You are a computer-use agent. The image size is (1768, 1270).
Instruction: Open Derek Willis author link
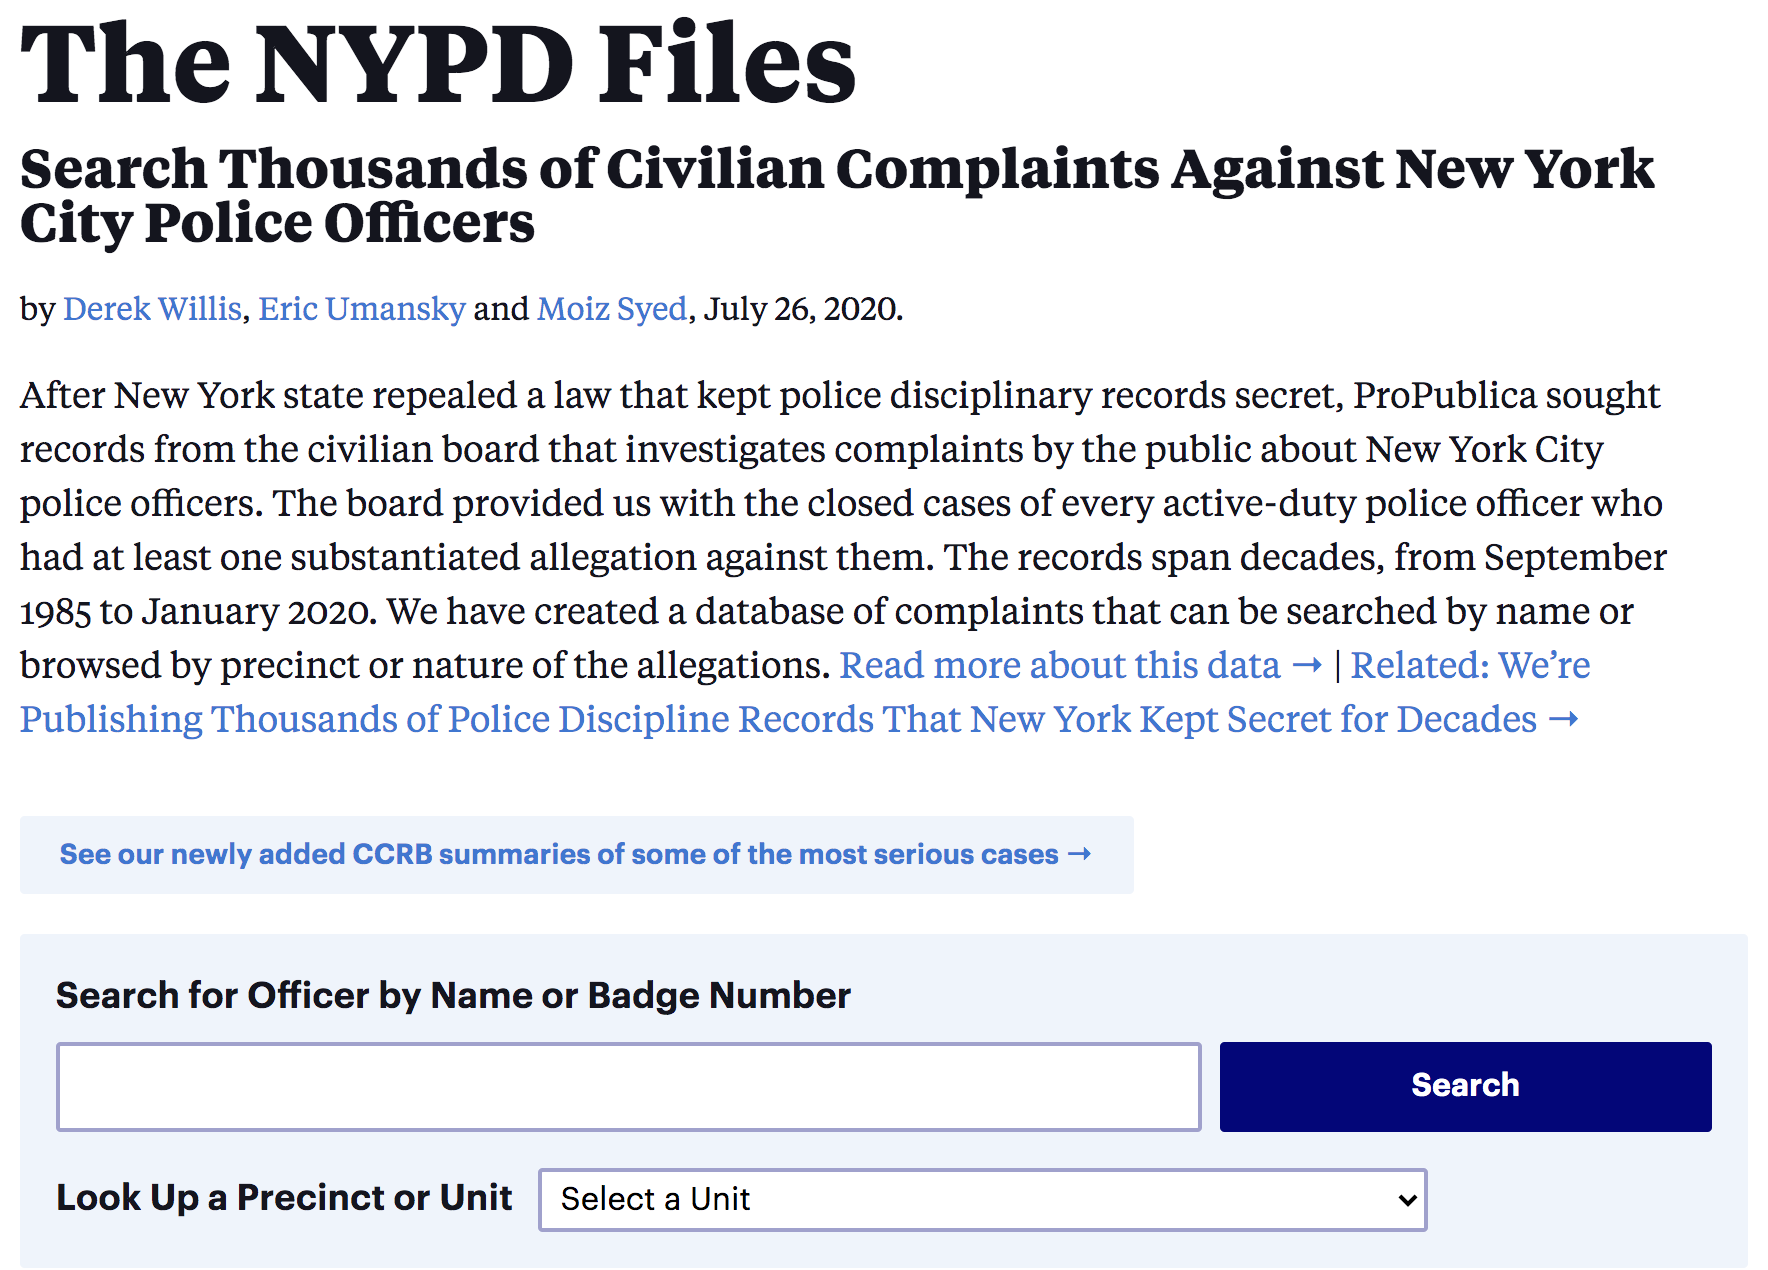[x=152, y=309]
